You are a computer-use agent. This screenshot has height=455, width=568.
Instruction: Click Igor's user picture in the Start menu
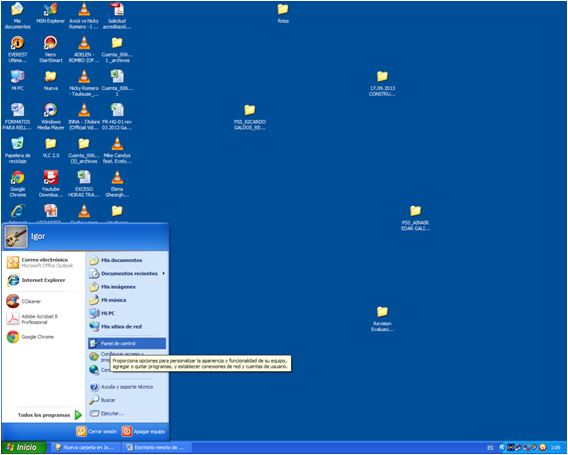16,237
